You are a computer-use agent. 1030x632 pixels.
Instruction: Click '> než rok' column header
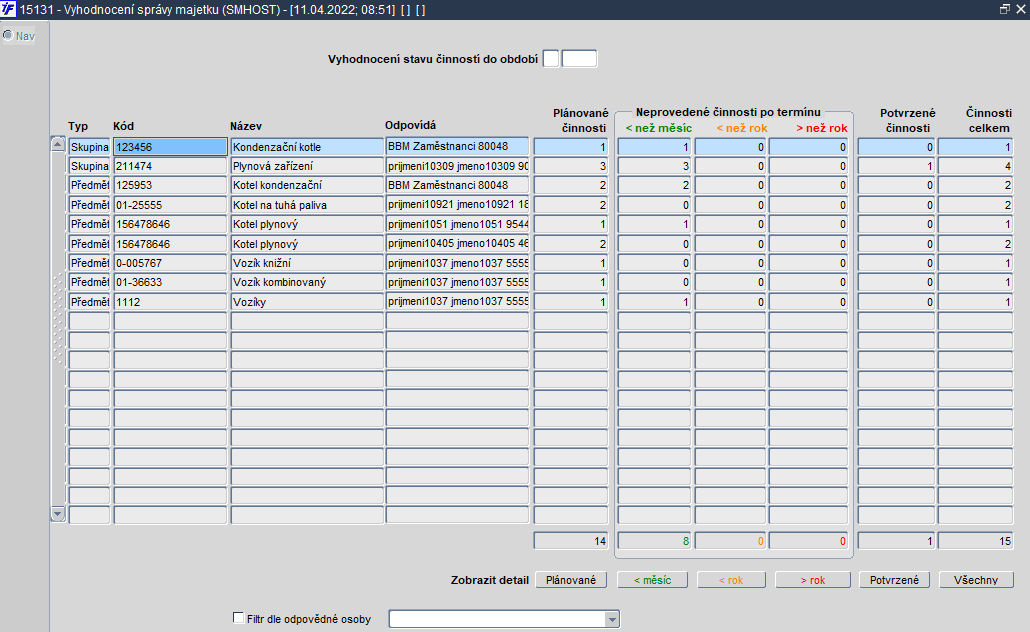click(x=822, y=128)
